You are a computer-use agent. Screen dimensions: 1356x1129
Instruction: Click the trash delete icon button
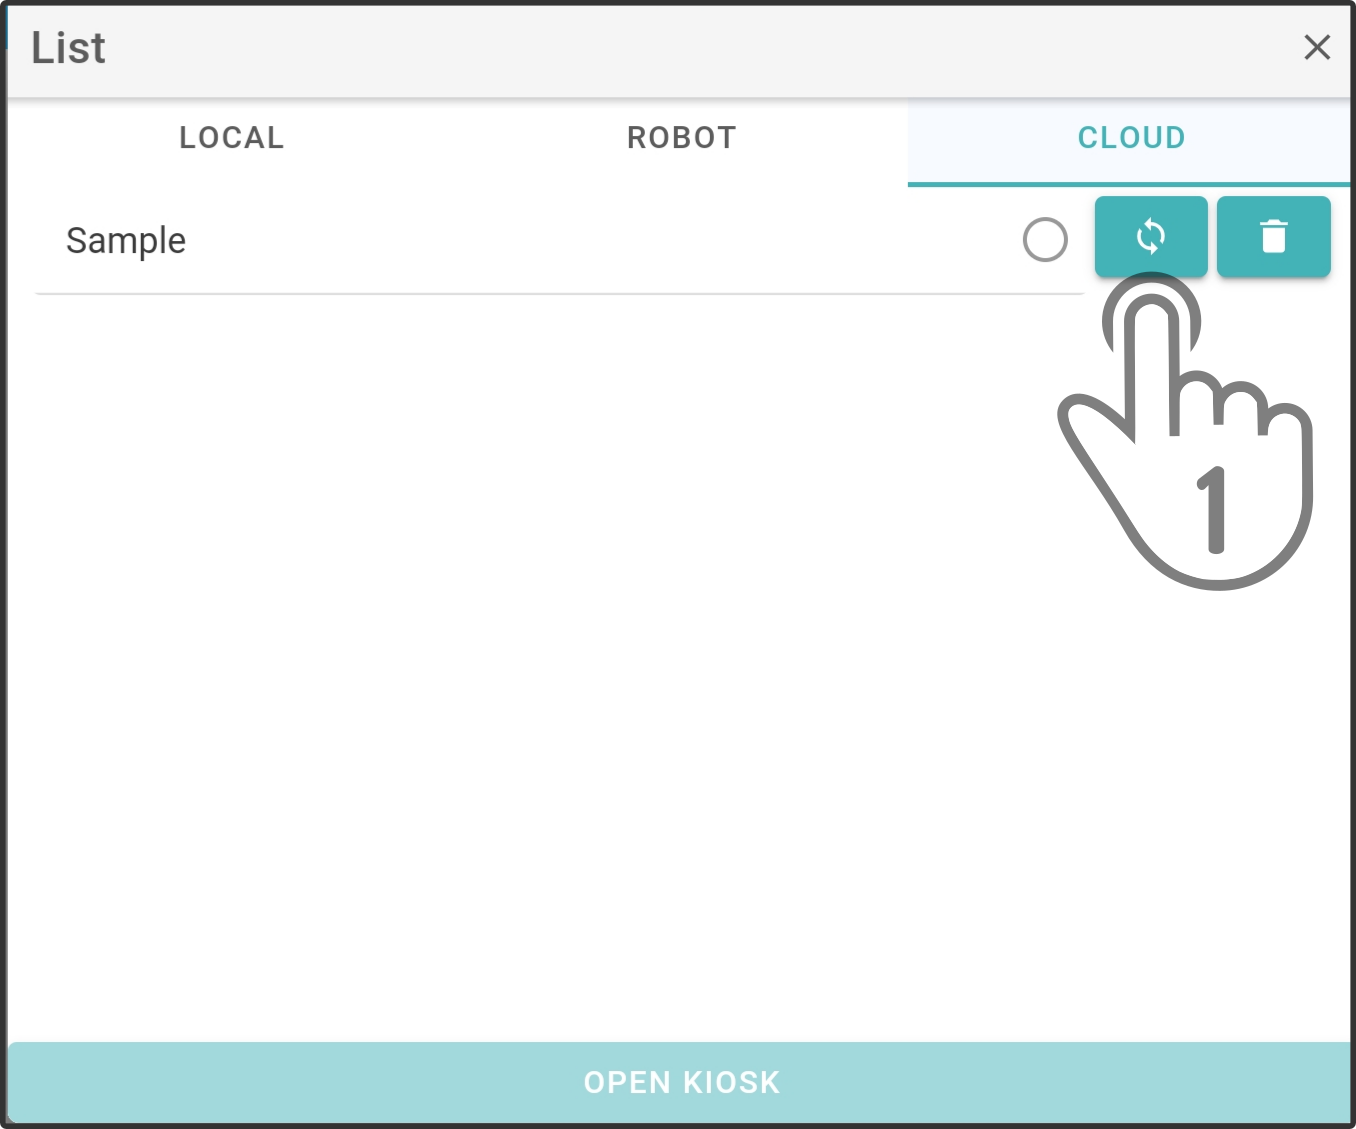[1274, 237]
